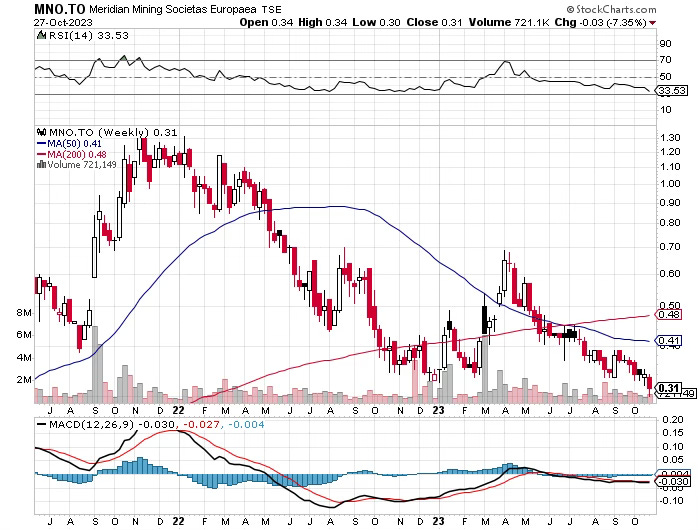This screenshot has height=530, width=700.
Task: Click the MA(200) 0.48 legend entry
Action: (x=72, y=154)
